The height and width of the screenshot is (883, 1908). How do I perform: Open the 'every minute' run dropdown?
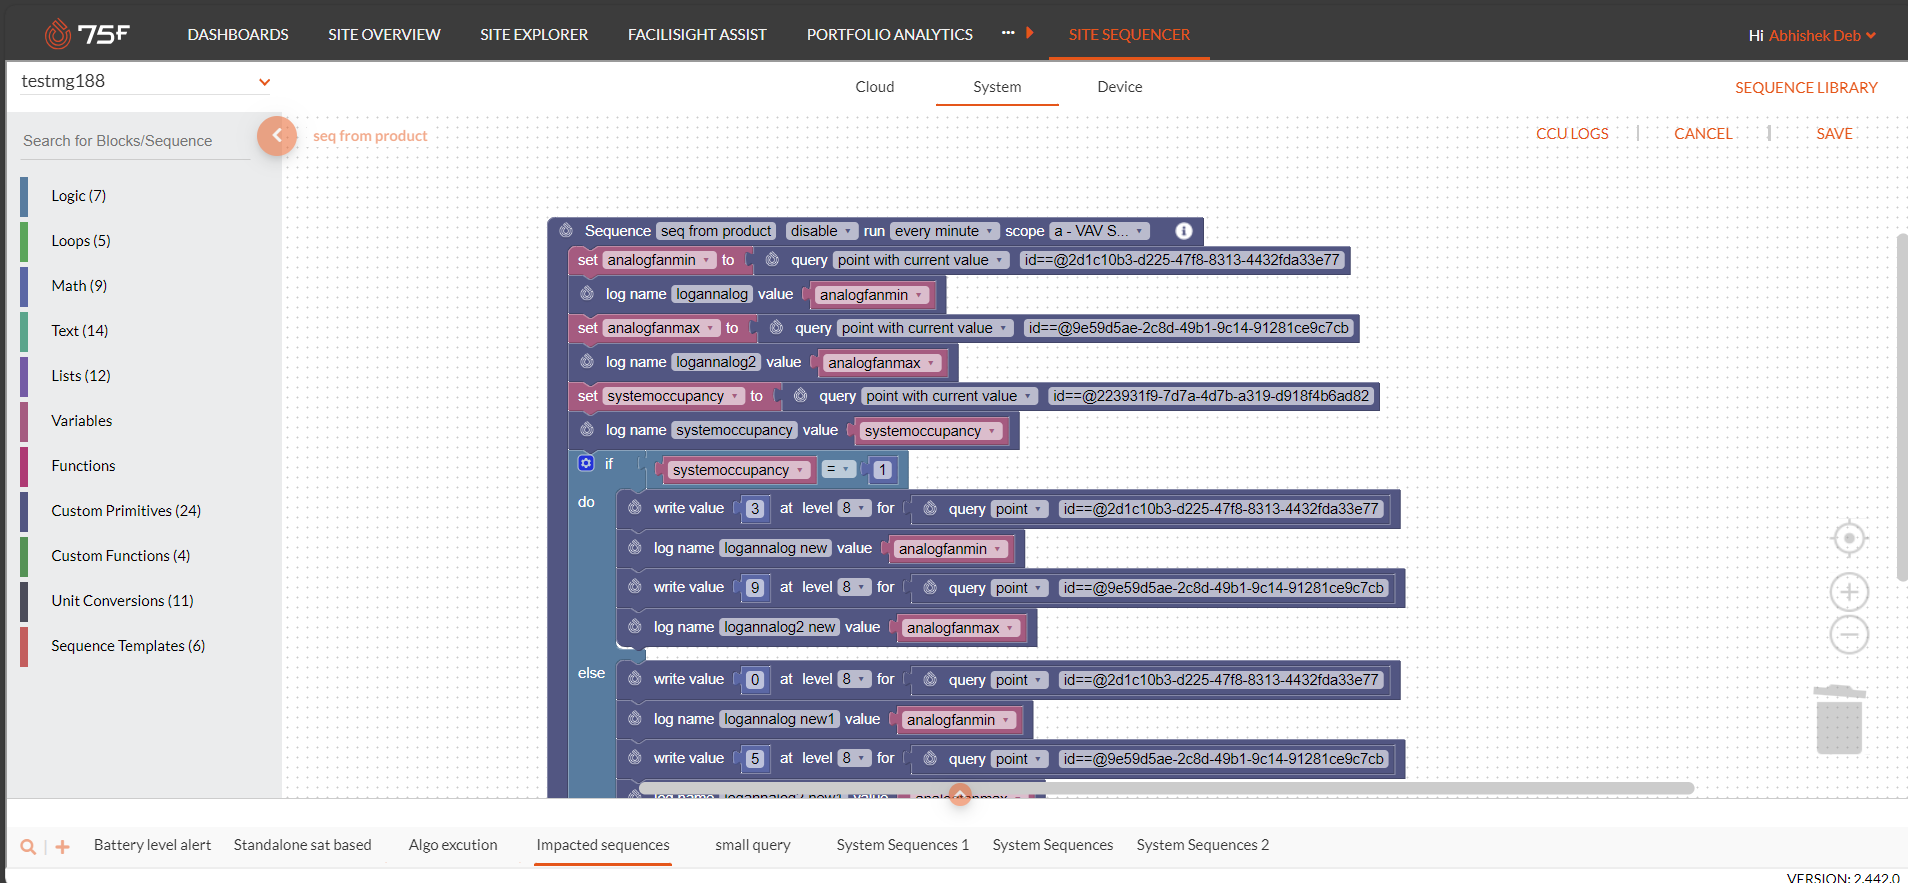(x=943, y=231)
